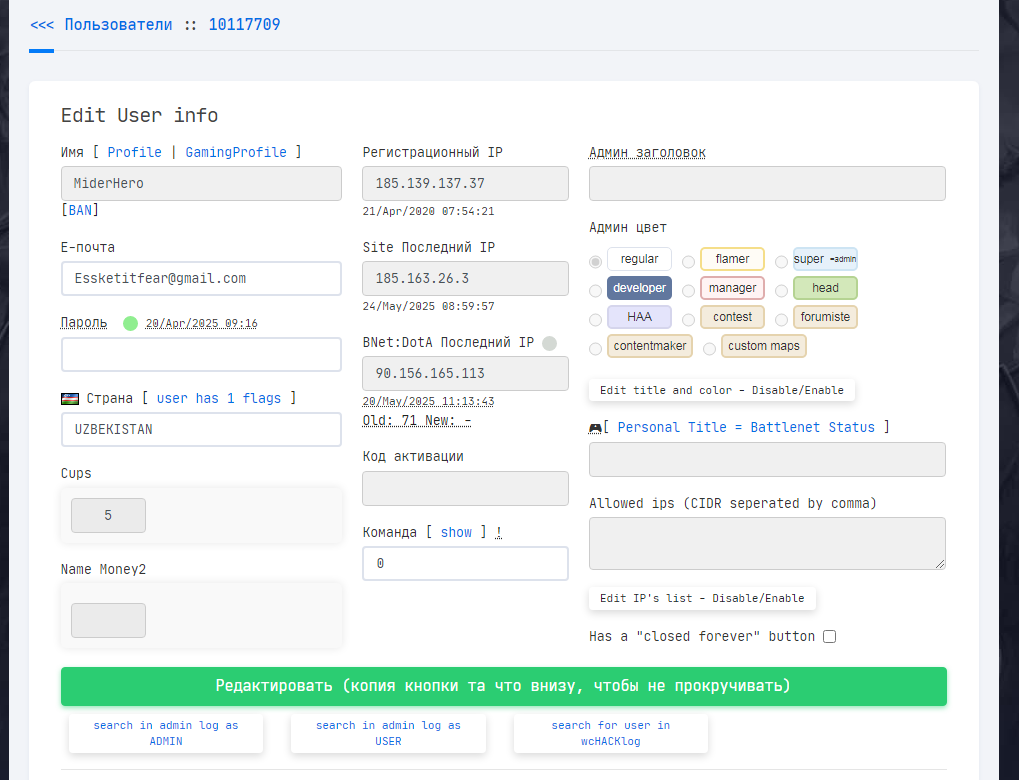The width and height of the screenshot is (1019, 780).
Task: Click the 24/May/2025 08:59:57 timestamp
Action: [x=428, y=306]
